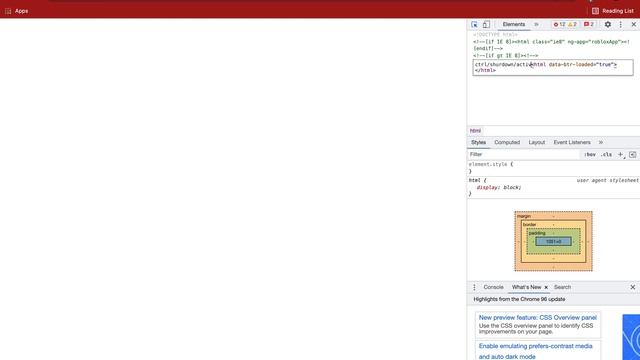
Task: Open 'New preview feature: CSS Overview panel' link
Action: click(538, 318)
